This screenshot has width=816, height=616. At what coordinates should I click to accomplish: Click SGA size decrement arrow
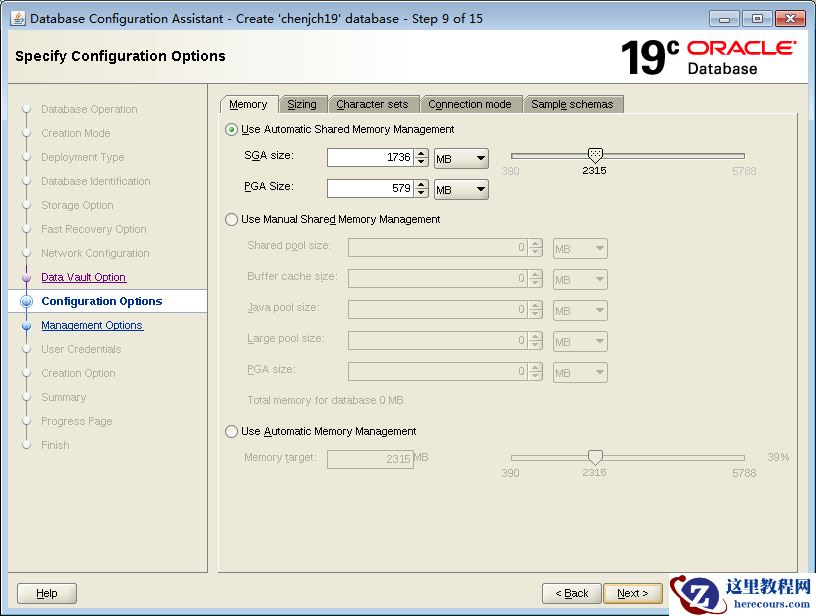pyautogui.click(x=421, y=162)
